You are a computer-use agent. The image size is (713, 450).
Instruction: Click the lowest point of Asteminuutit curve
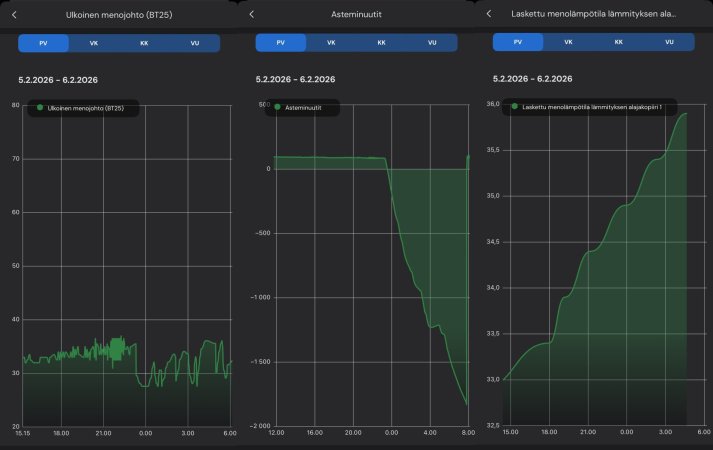pyautogui.click(x=466, y=403)
